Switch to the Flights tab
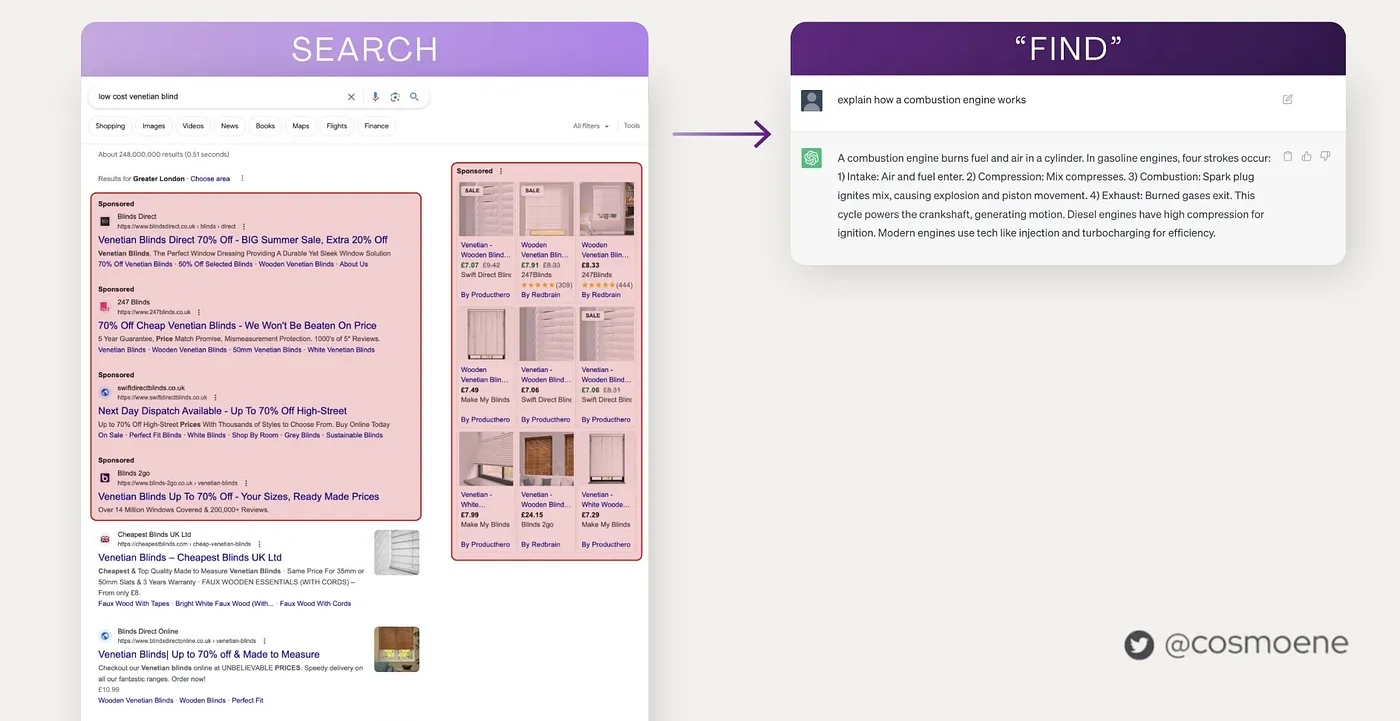 point(337,126)
